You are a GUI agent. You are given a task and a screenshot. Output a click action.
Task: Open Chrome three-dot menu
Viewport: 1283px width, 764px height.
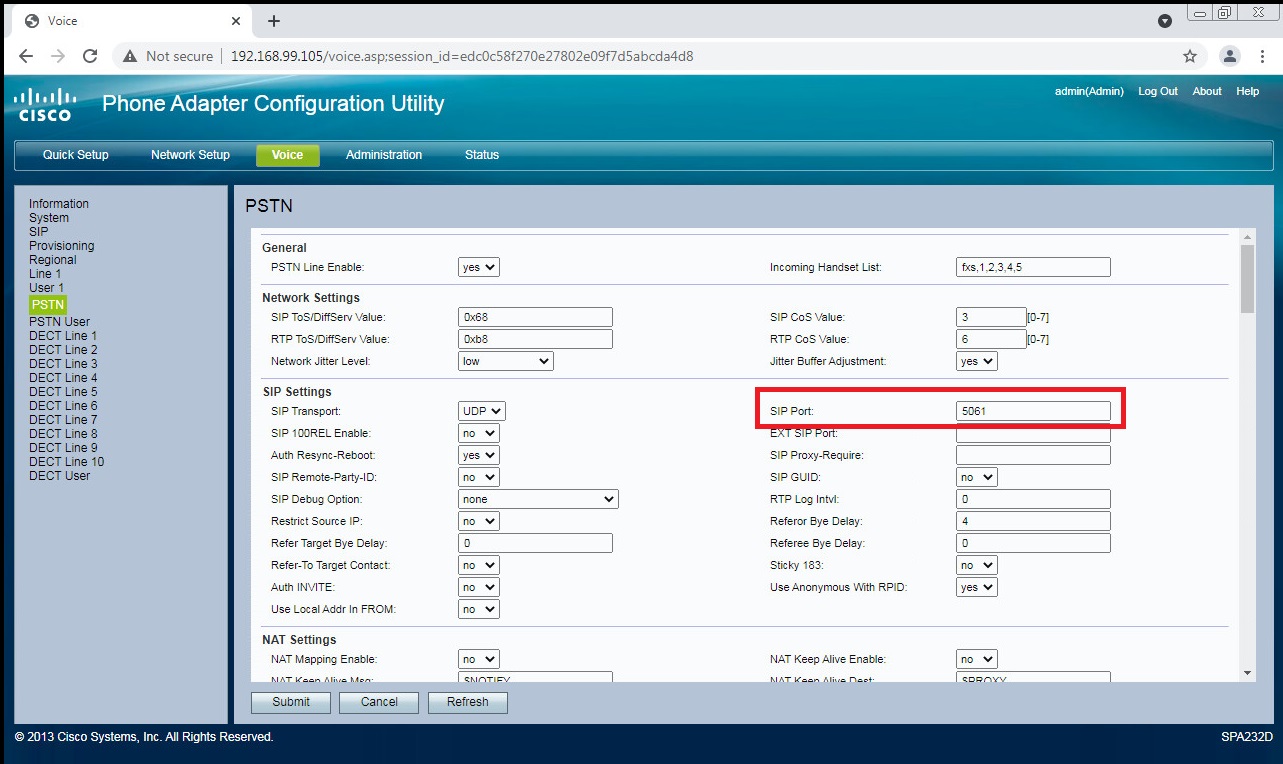(x=1261, y=56)
